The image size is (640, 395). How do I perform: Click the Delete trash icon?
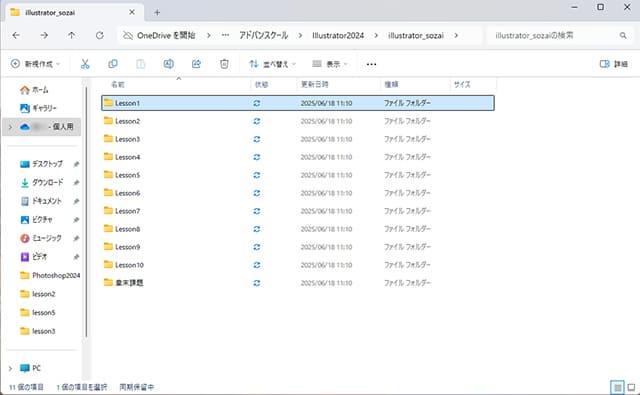pos(224,64)
